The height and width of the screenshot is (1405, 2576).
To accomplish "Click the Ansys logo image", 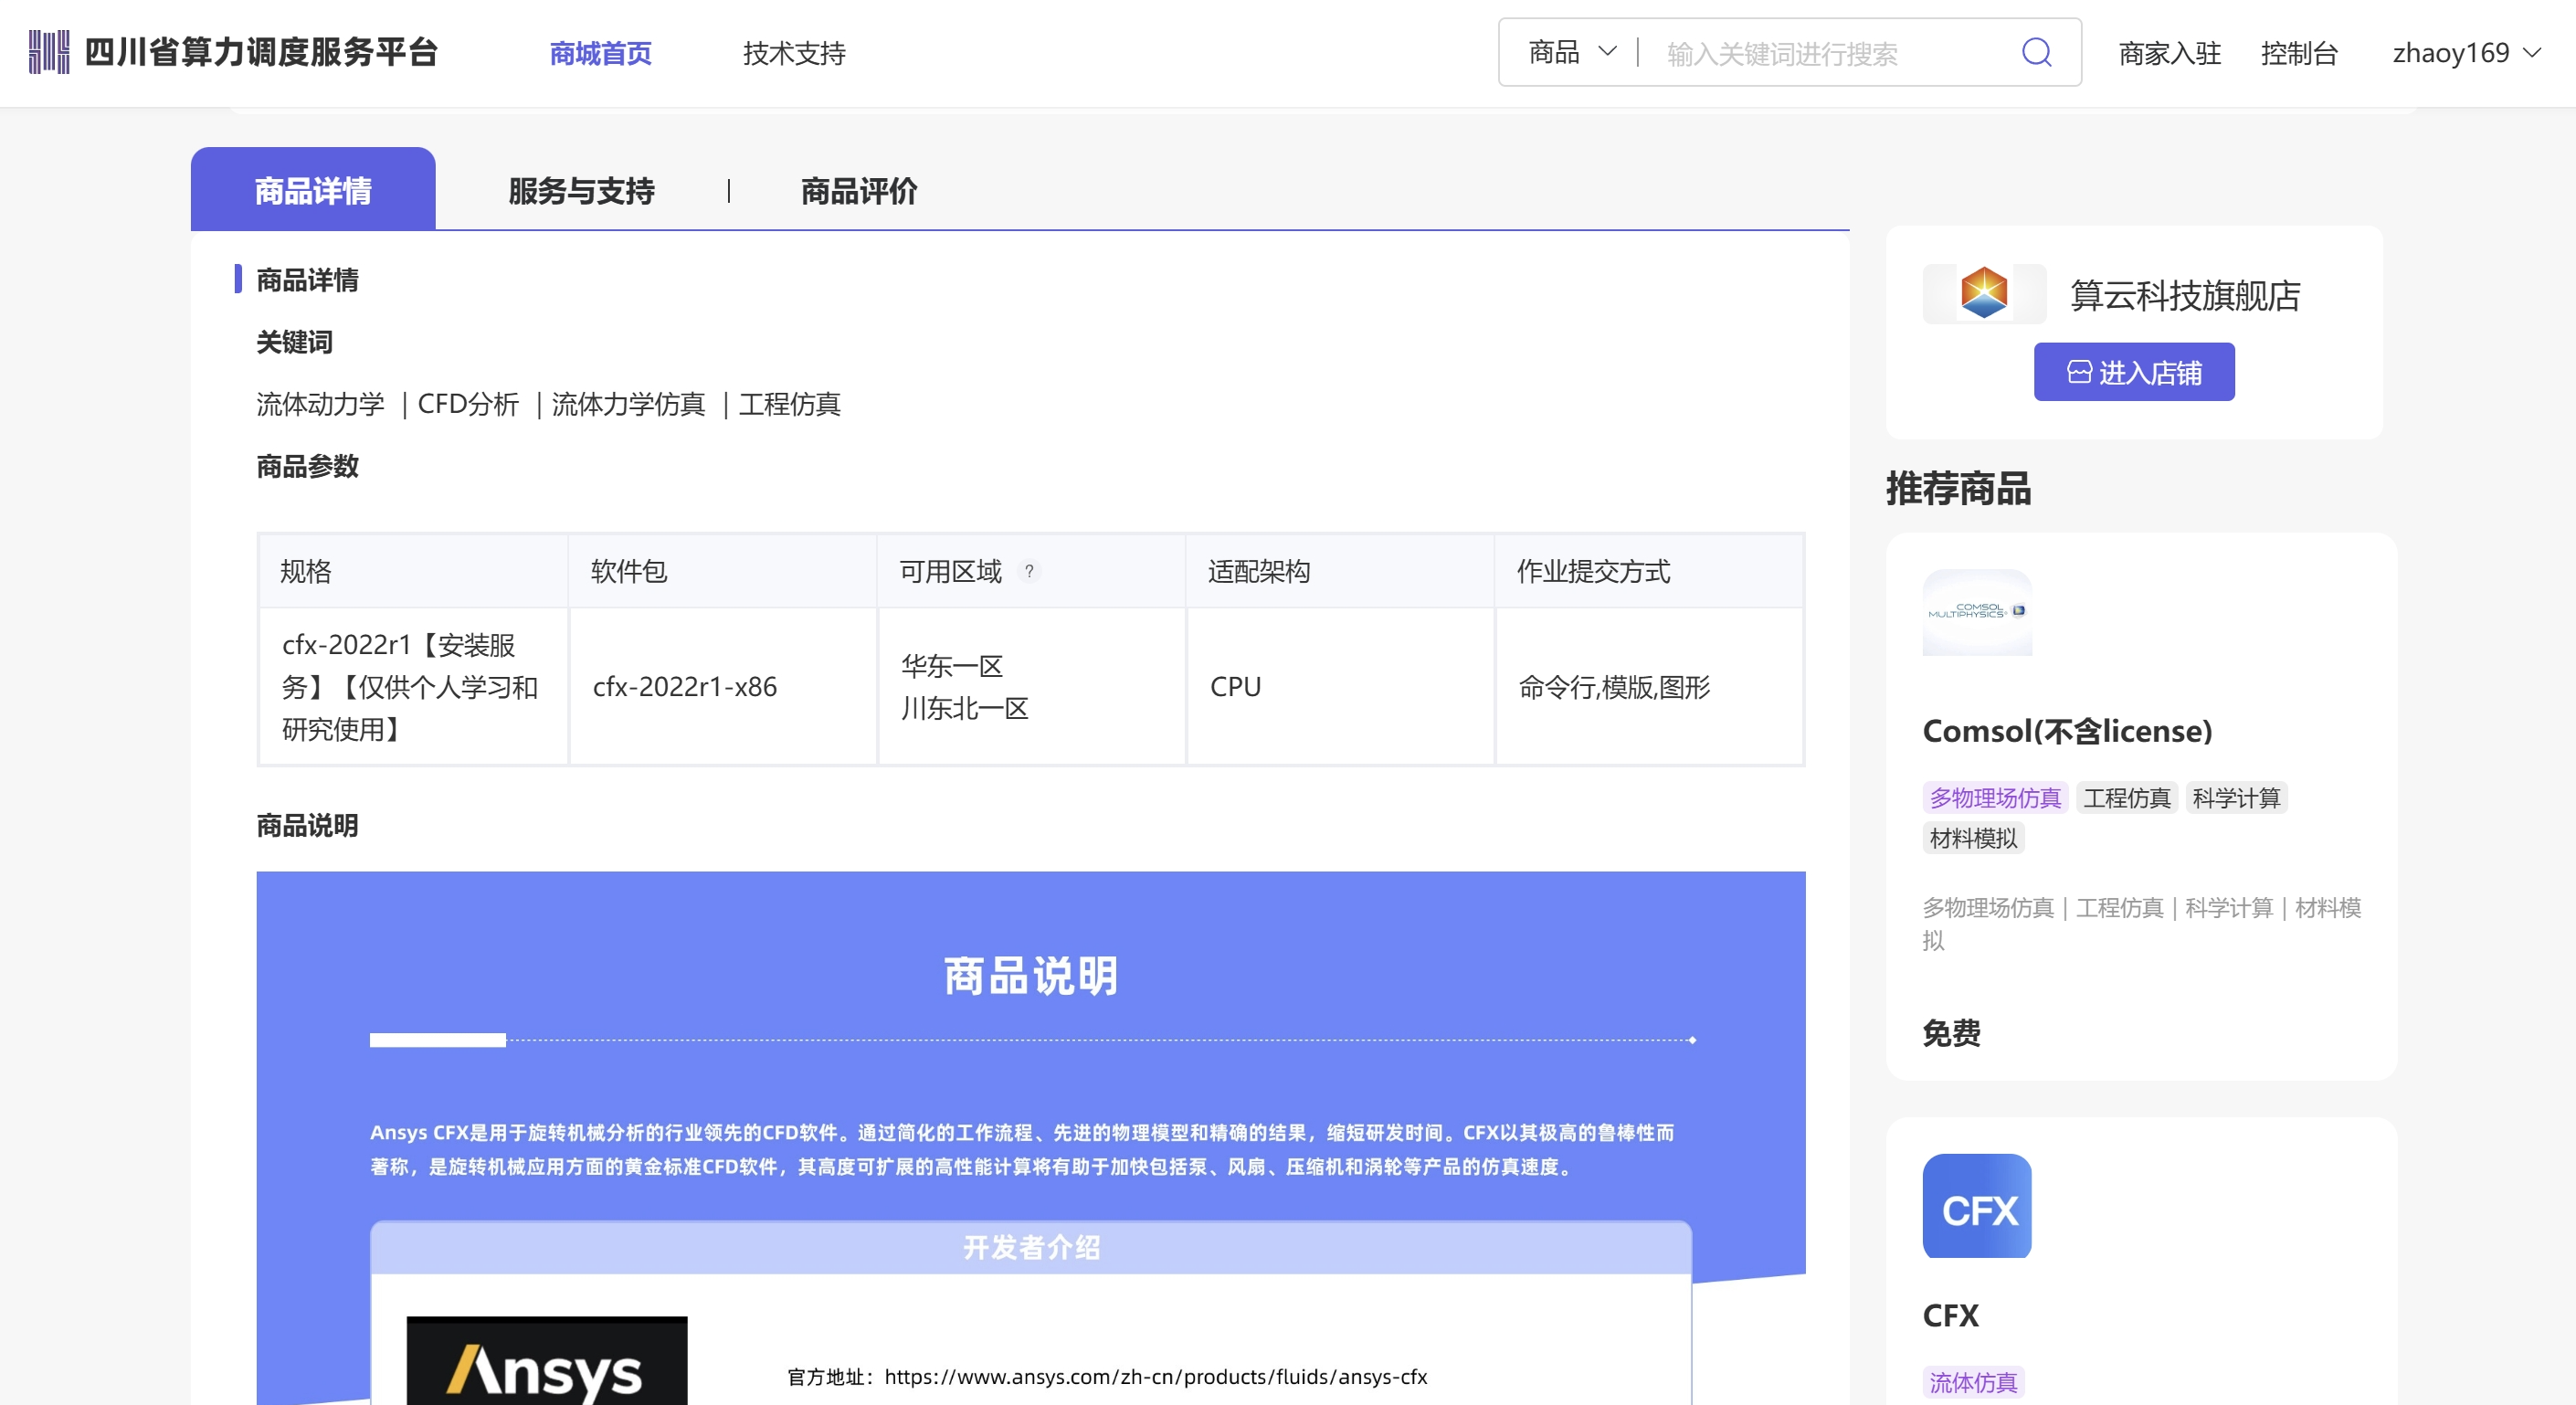I will tap(547, 1361).
